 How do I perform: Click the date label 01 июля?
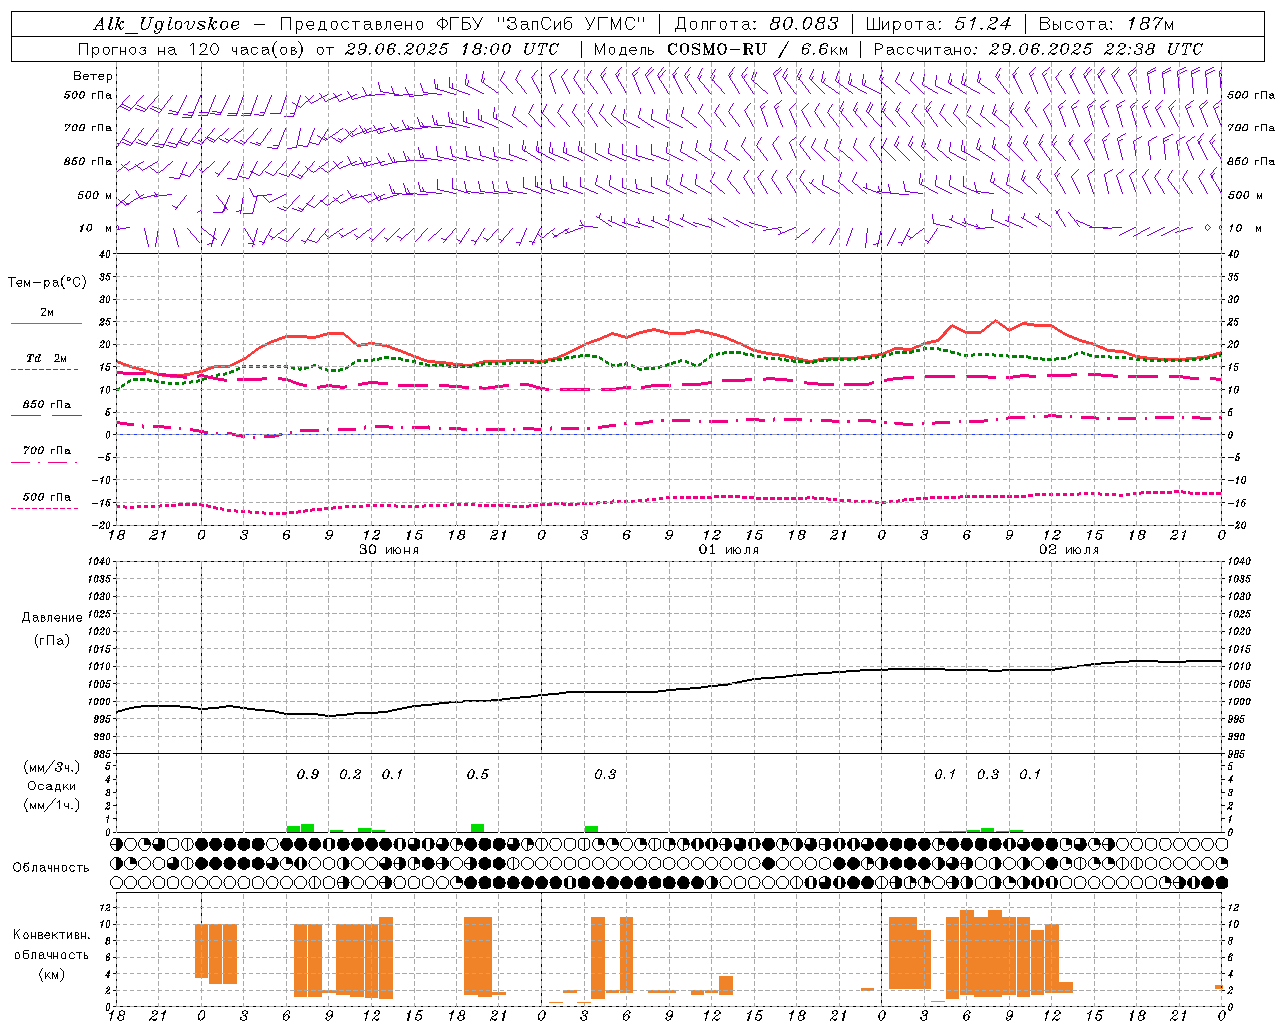point(729,550)
